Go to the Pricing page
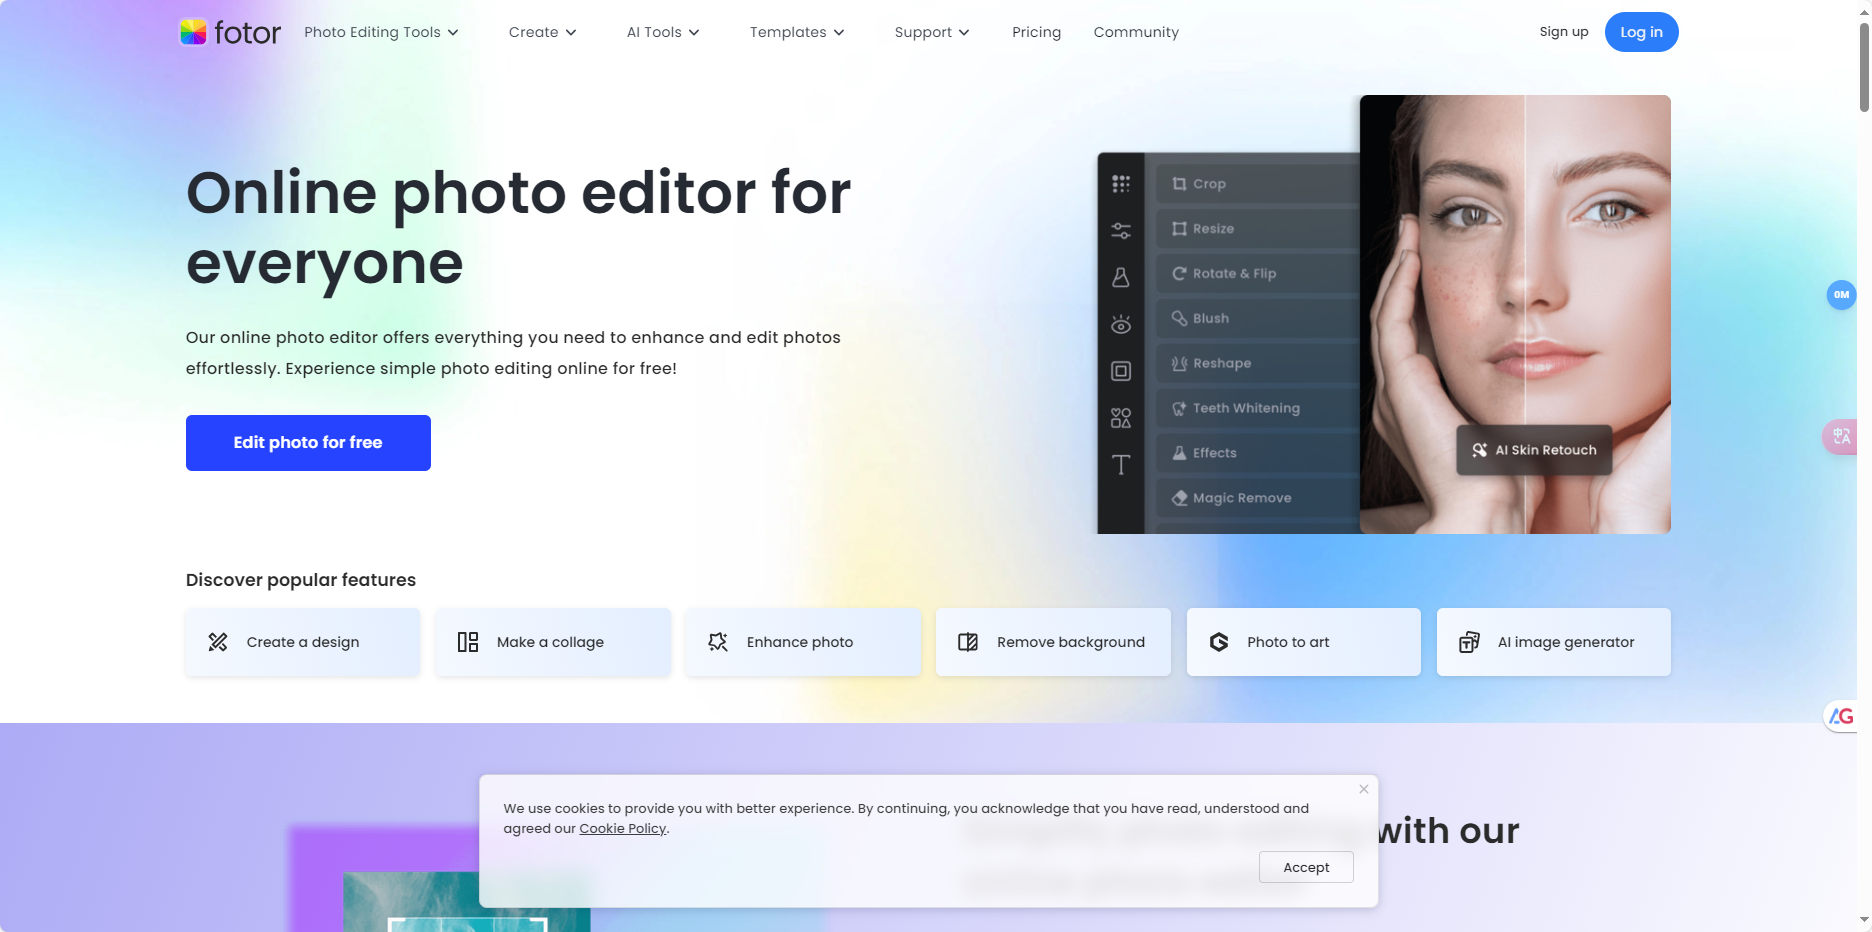This screenshot has height=932, width=1872. click(x=1036, y=31)
